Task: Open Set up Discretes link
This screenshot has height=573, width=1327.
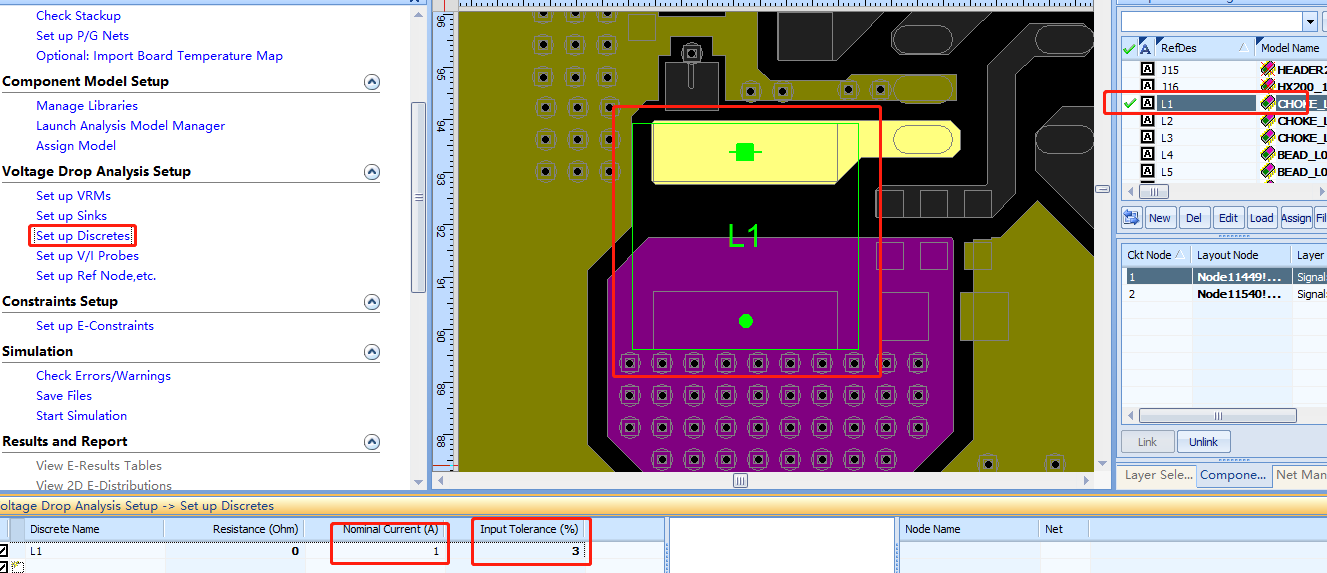Action: point(83,236)
